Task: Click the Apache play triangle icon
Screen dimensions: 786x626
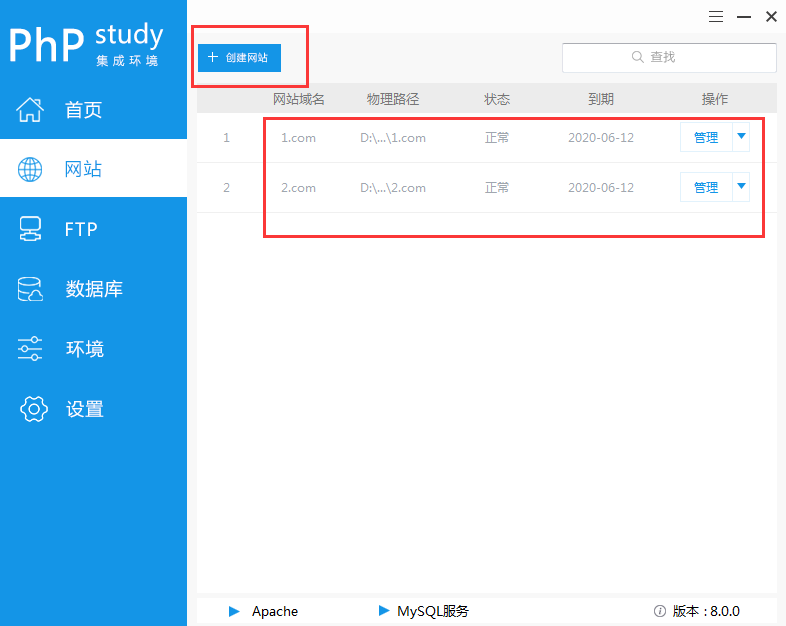Action: point(234,611)
